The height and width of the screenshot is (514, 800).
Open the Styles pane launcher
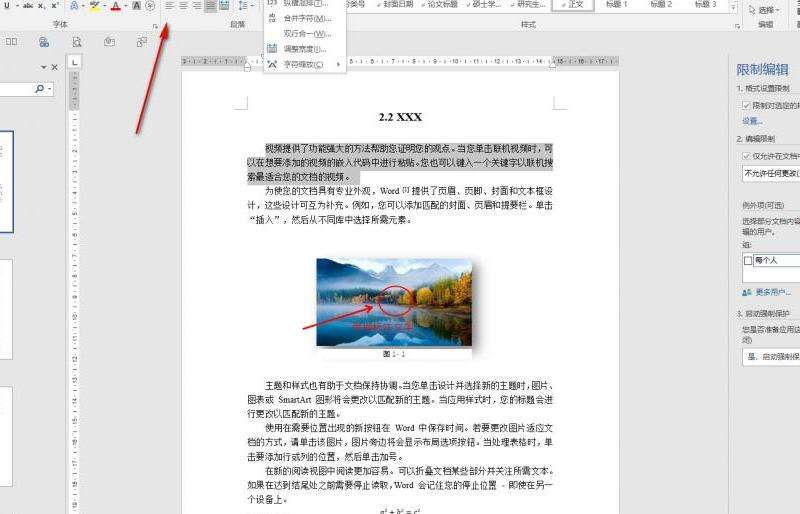tap(737, 26)
